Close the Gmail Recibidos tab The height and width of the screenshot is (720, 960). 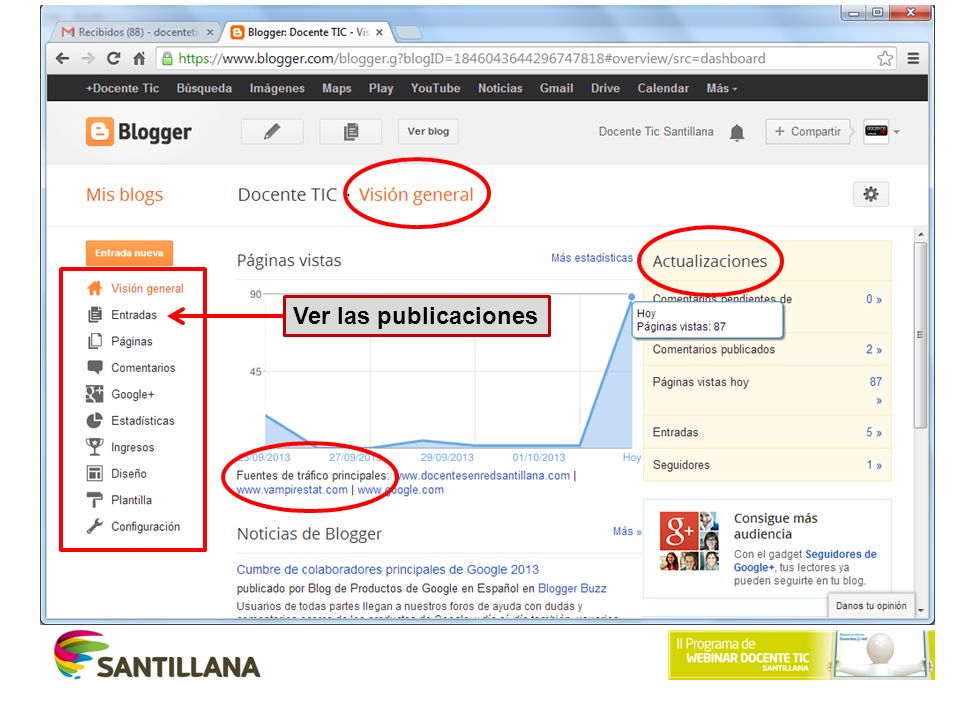(210, 32)
